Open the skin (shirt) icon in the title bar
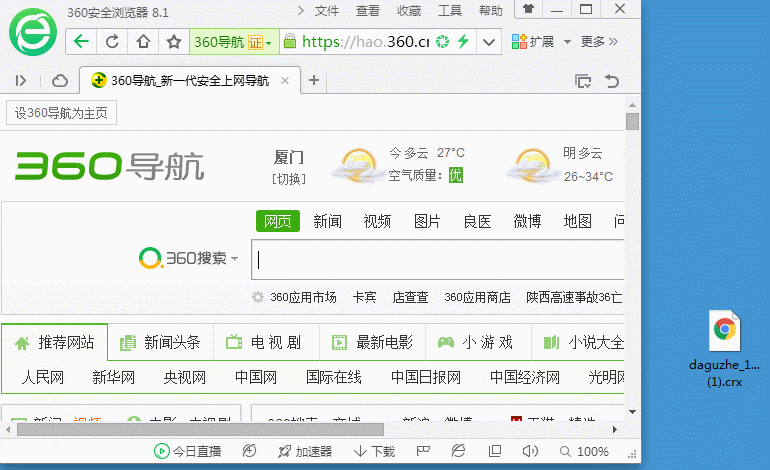This screenshot has width=770, height=470. tap(528, 10)
